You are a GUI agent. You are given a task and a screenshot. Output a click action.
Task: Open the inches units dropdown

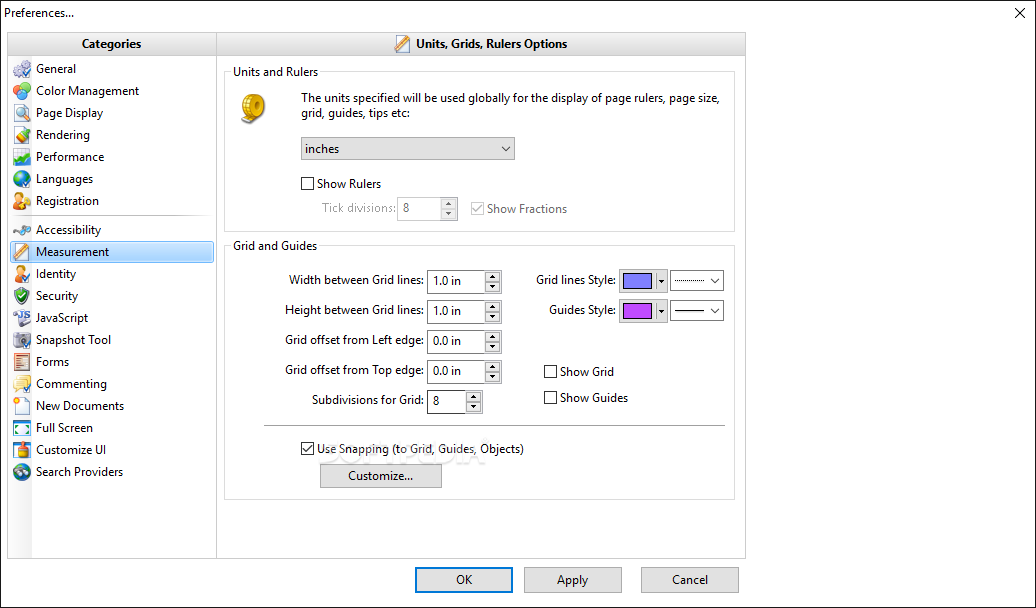pyautogui.click(x=408, y=149)
